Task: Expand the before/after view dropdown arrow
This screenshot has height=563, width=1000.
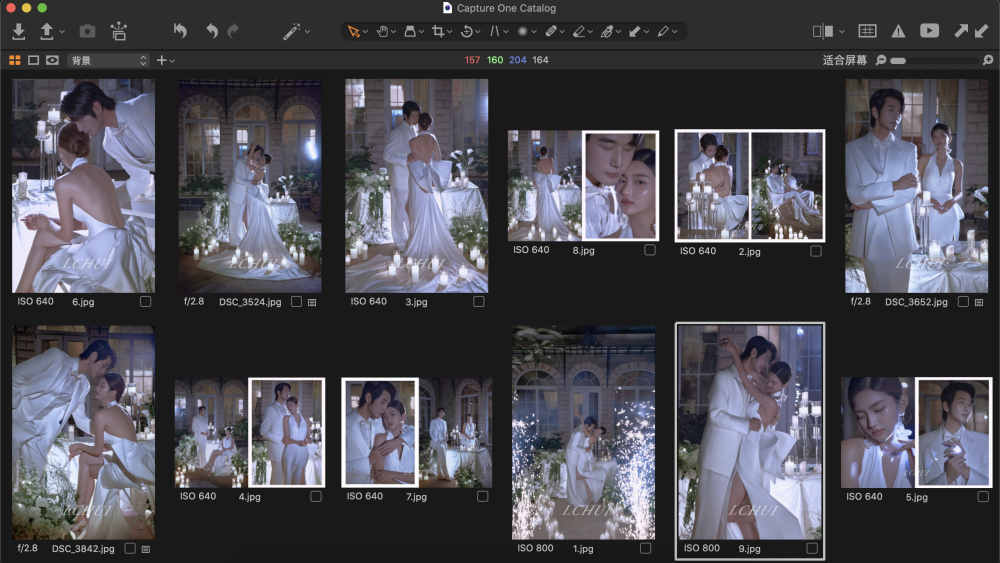Action: 841,32
